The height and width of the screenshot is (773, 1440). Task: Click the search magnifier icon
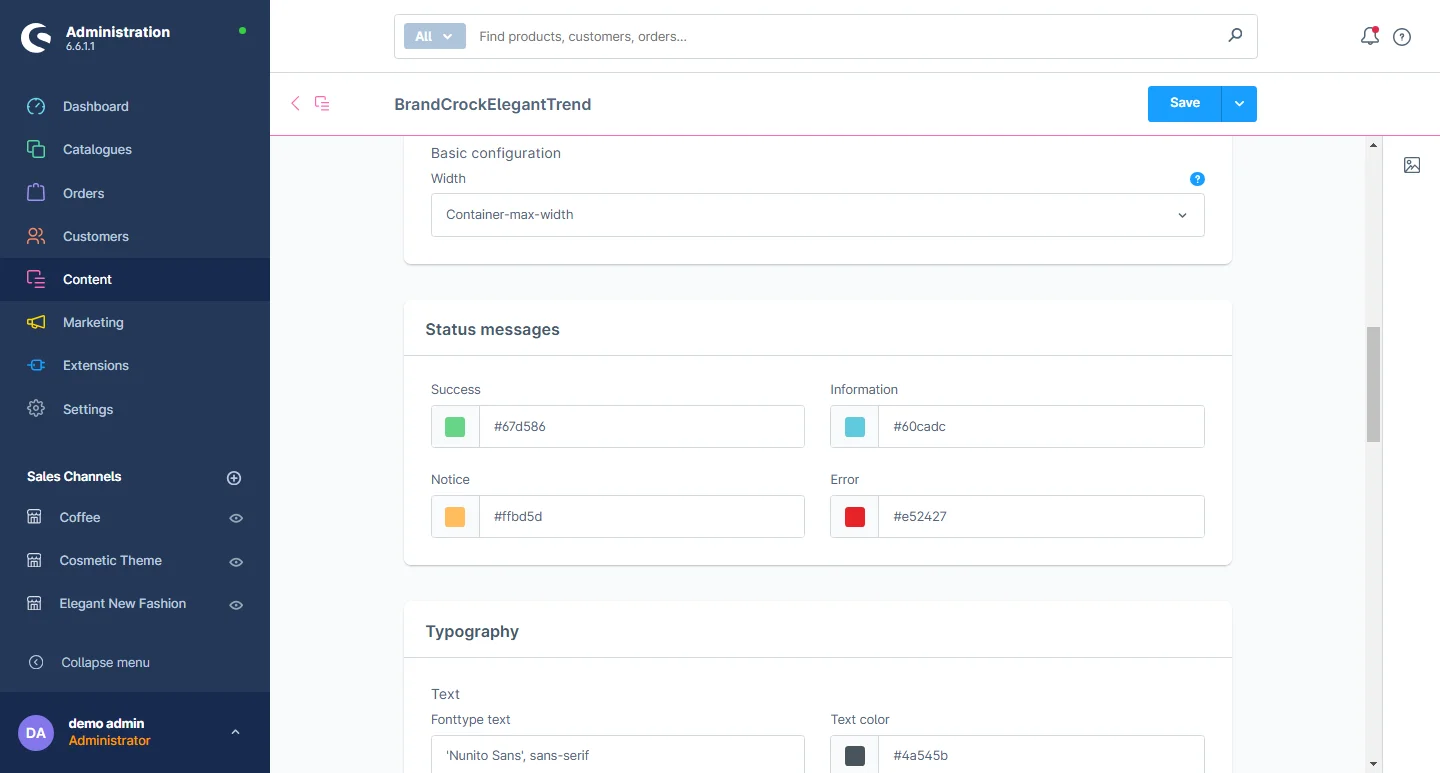pos(1235,36)
